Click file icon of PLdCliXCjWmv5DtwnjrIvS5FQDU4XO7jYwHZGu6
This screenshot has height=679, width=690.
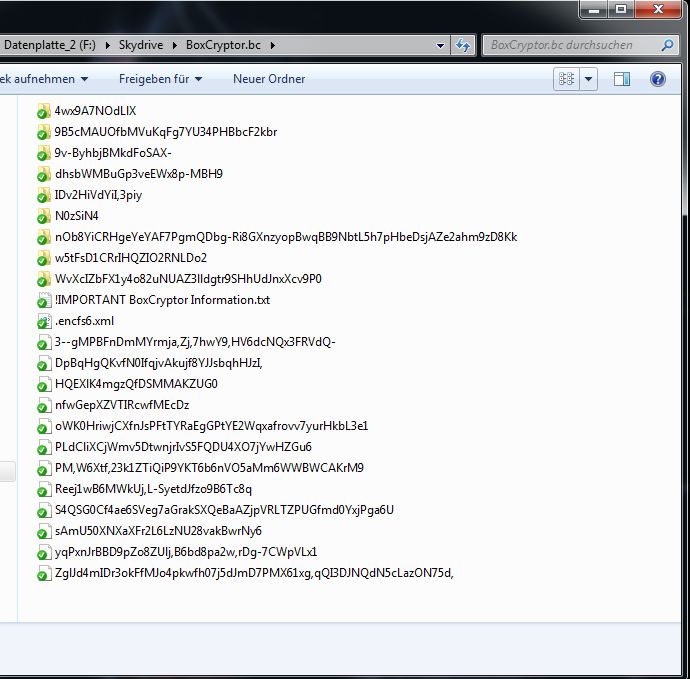tap(43, 448)
